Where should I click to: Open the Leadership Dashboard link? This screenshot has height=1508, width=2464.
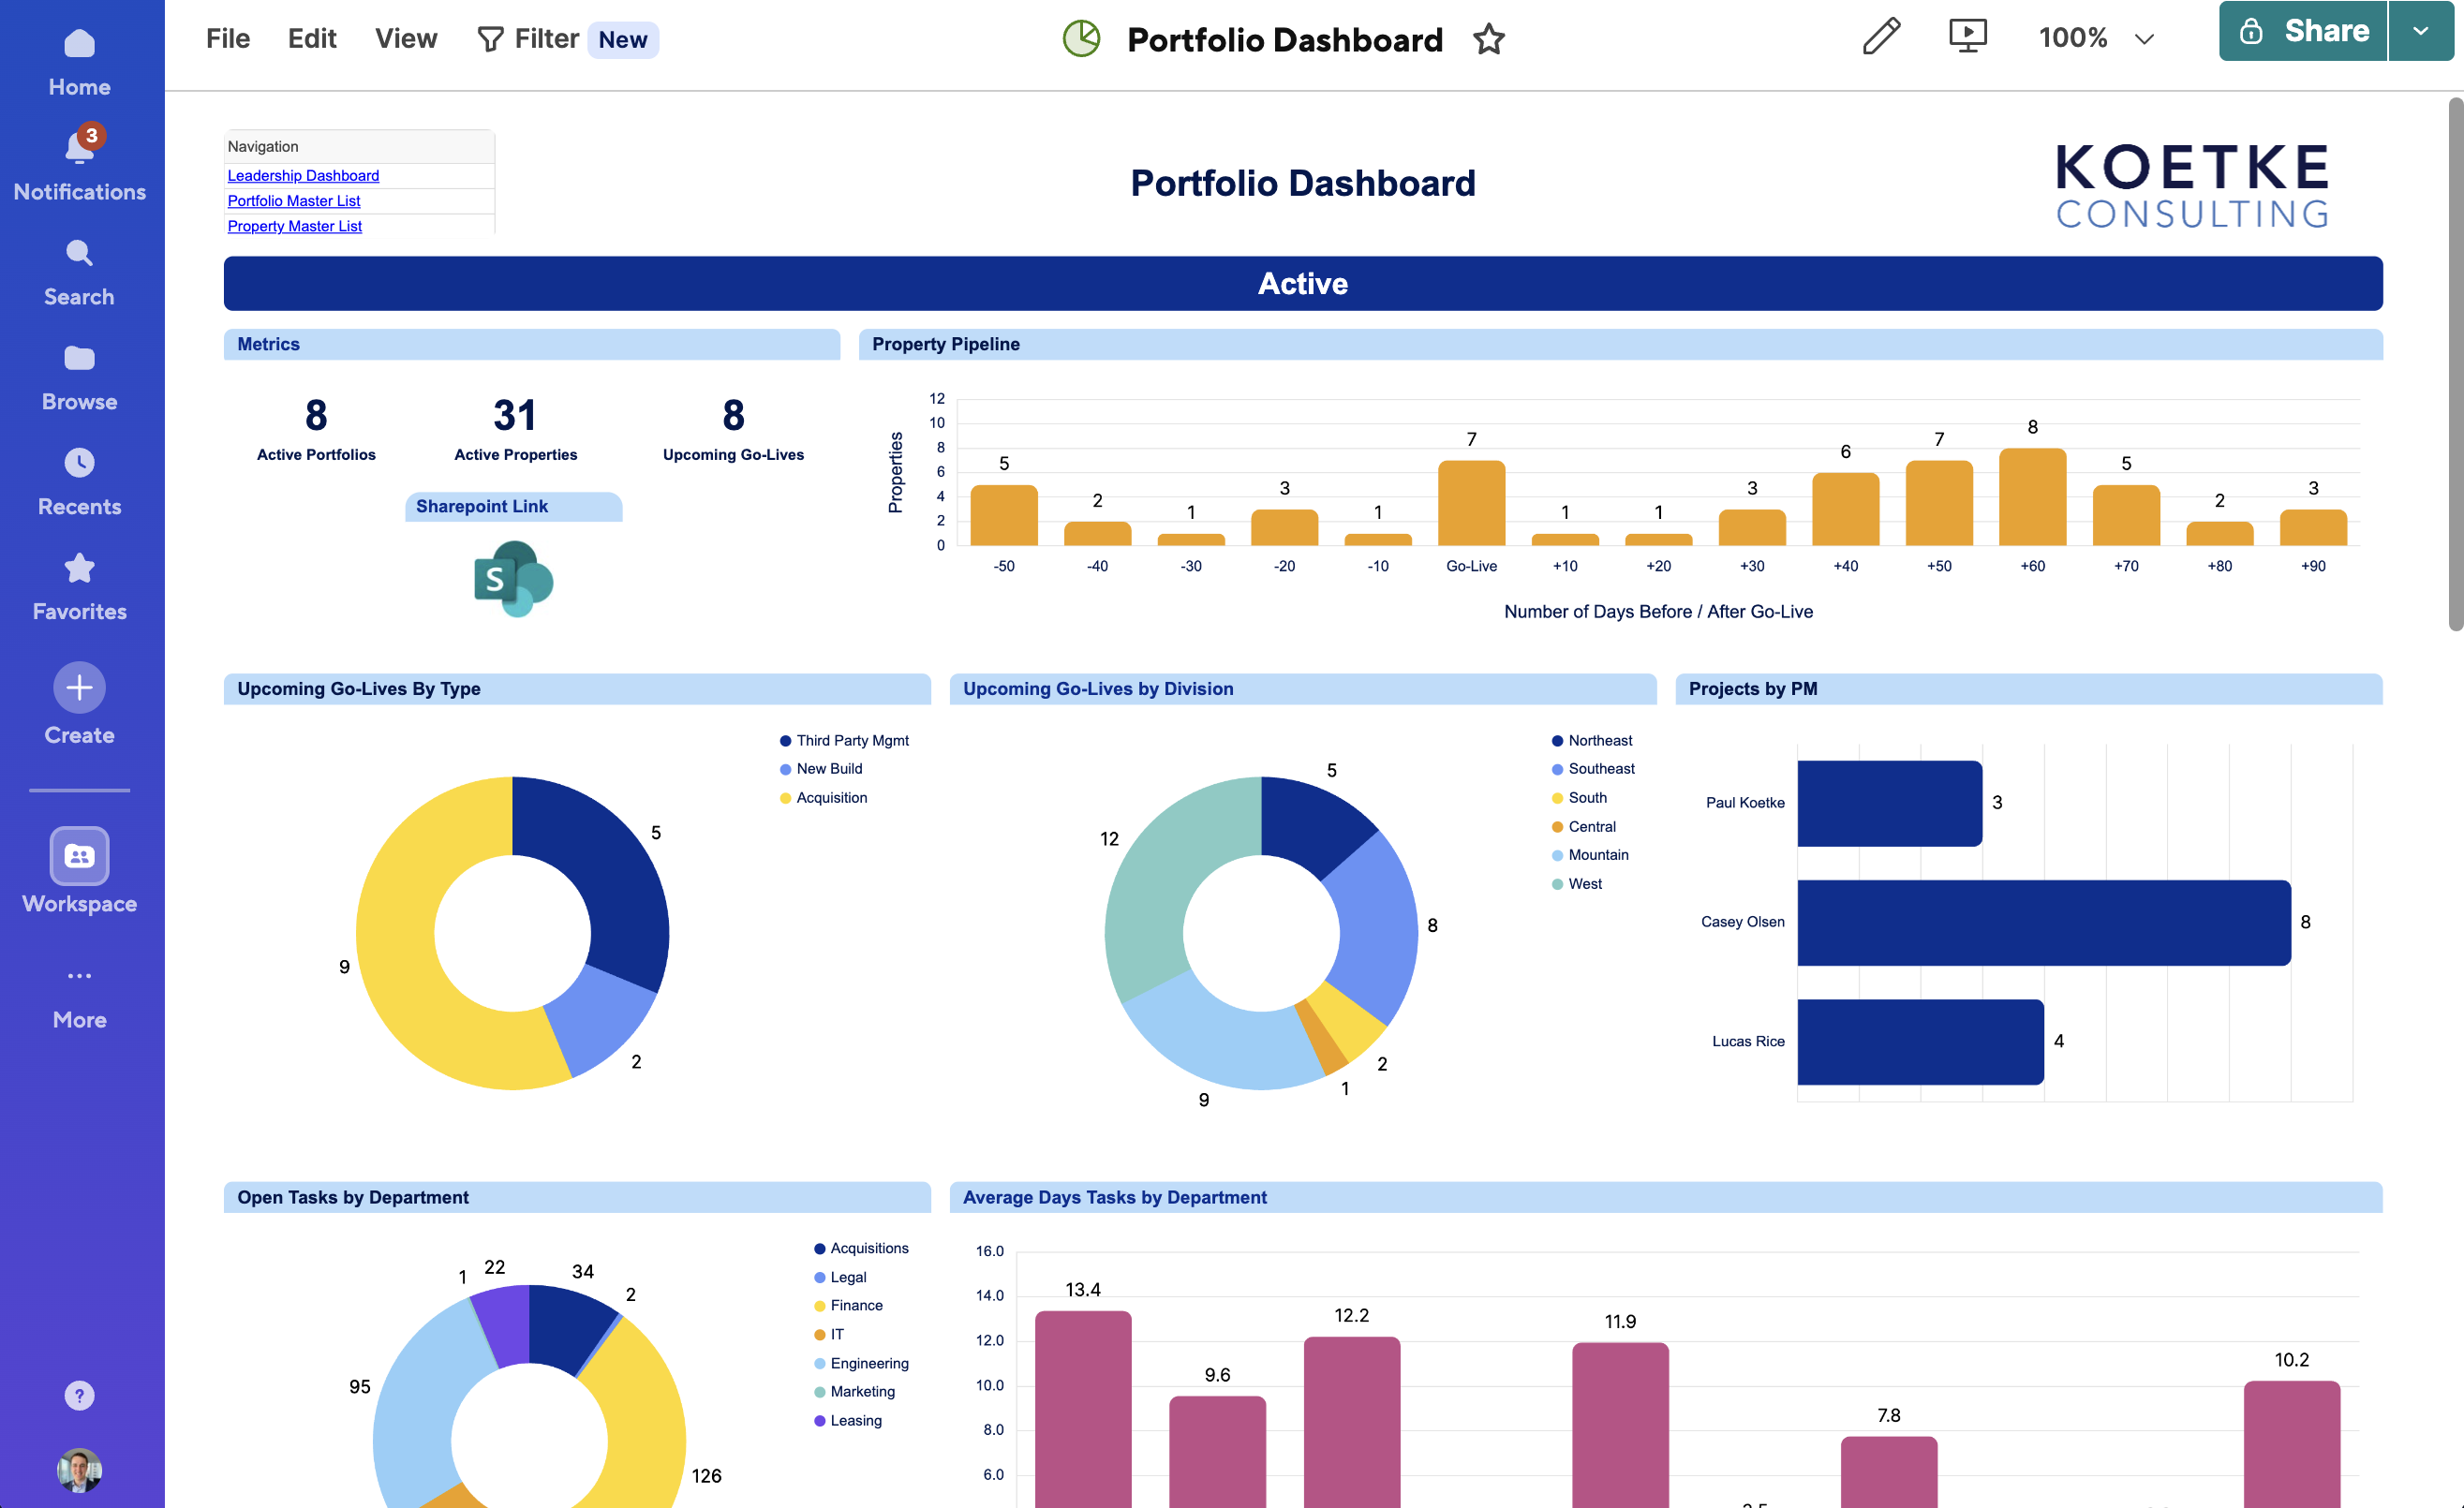303,176
